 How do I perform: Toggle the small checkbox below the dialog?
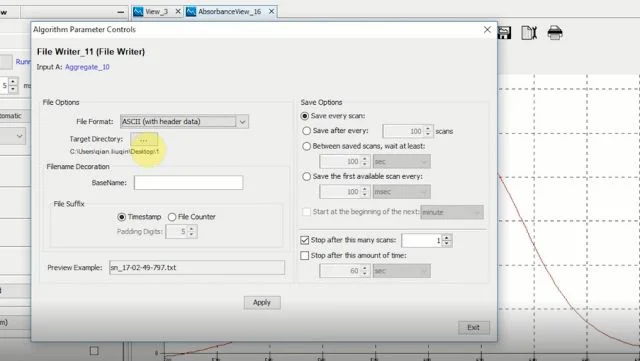[x=94, y=351]
